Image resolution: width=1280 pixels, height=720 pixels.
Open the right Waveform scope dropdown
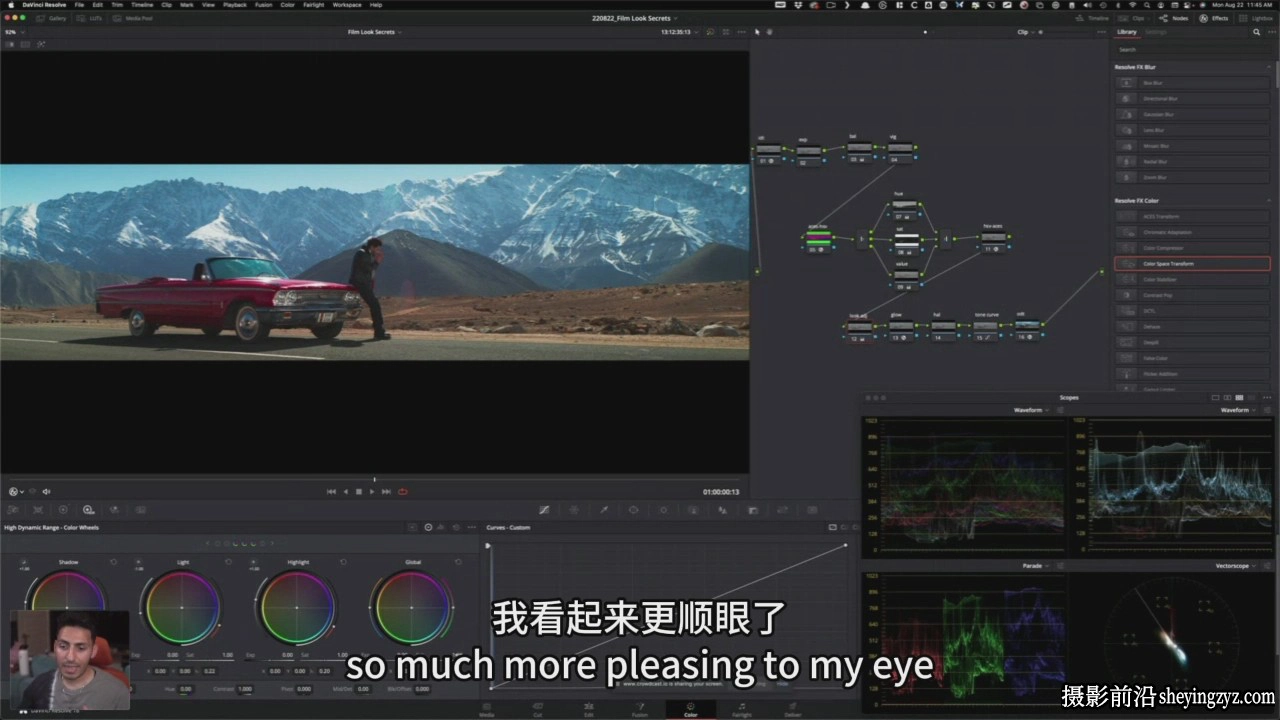coord(1238,410)
